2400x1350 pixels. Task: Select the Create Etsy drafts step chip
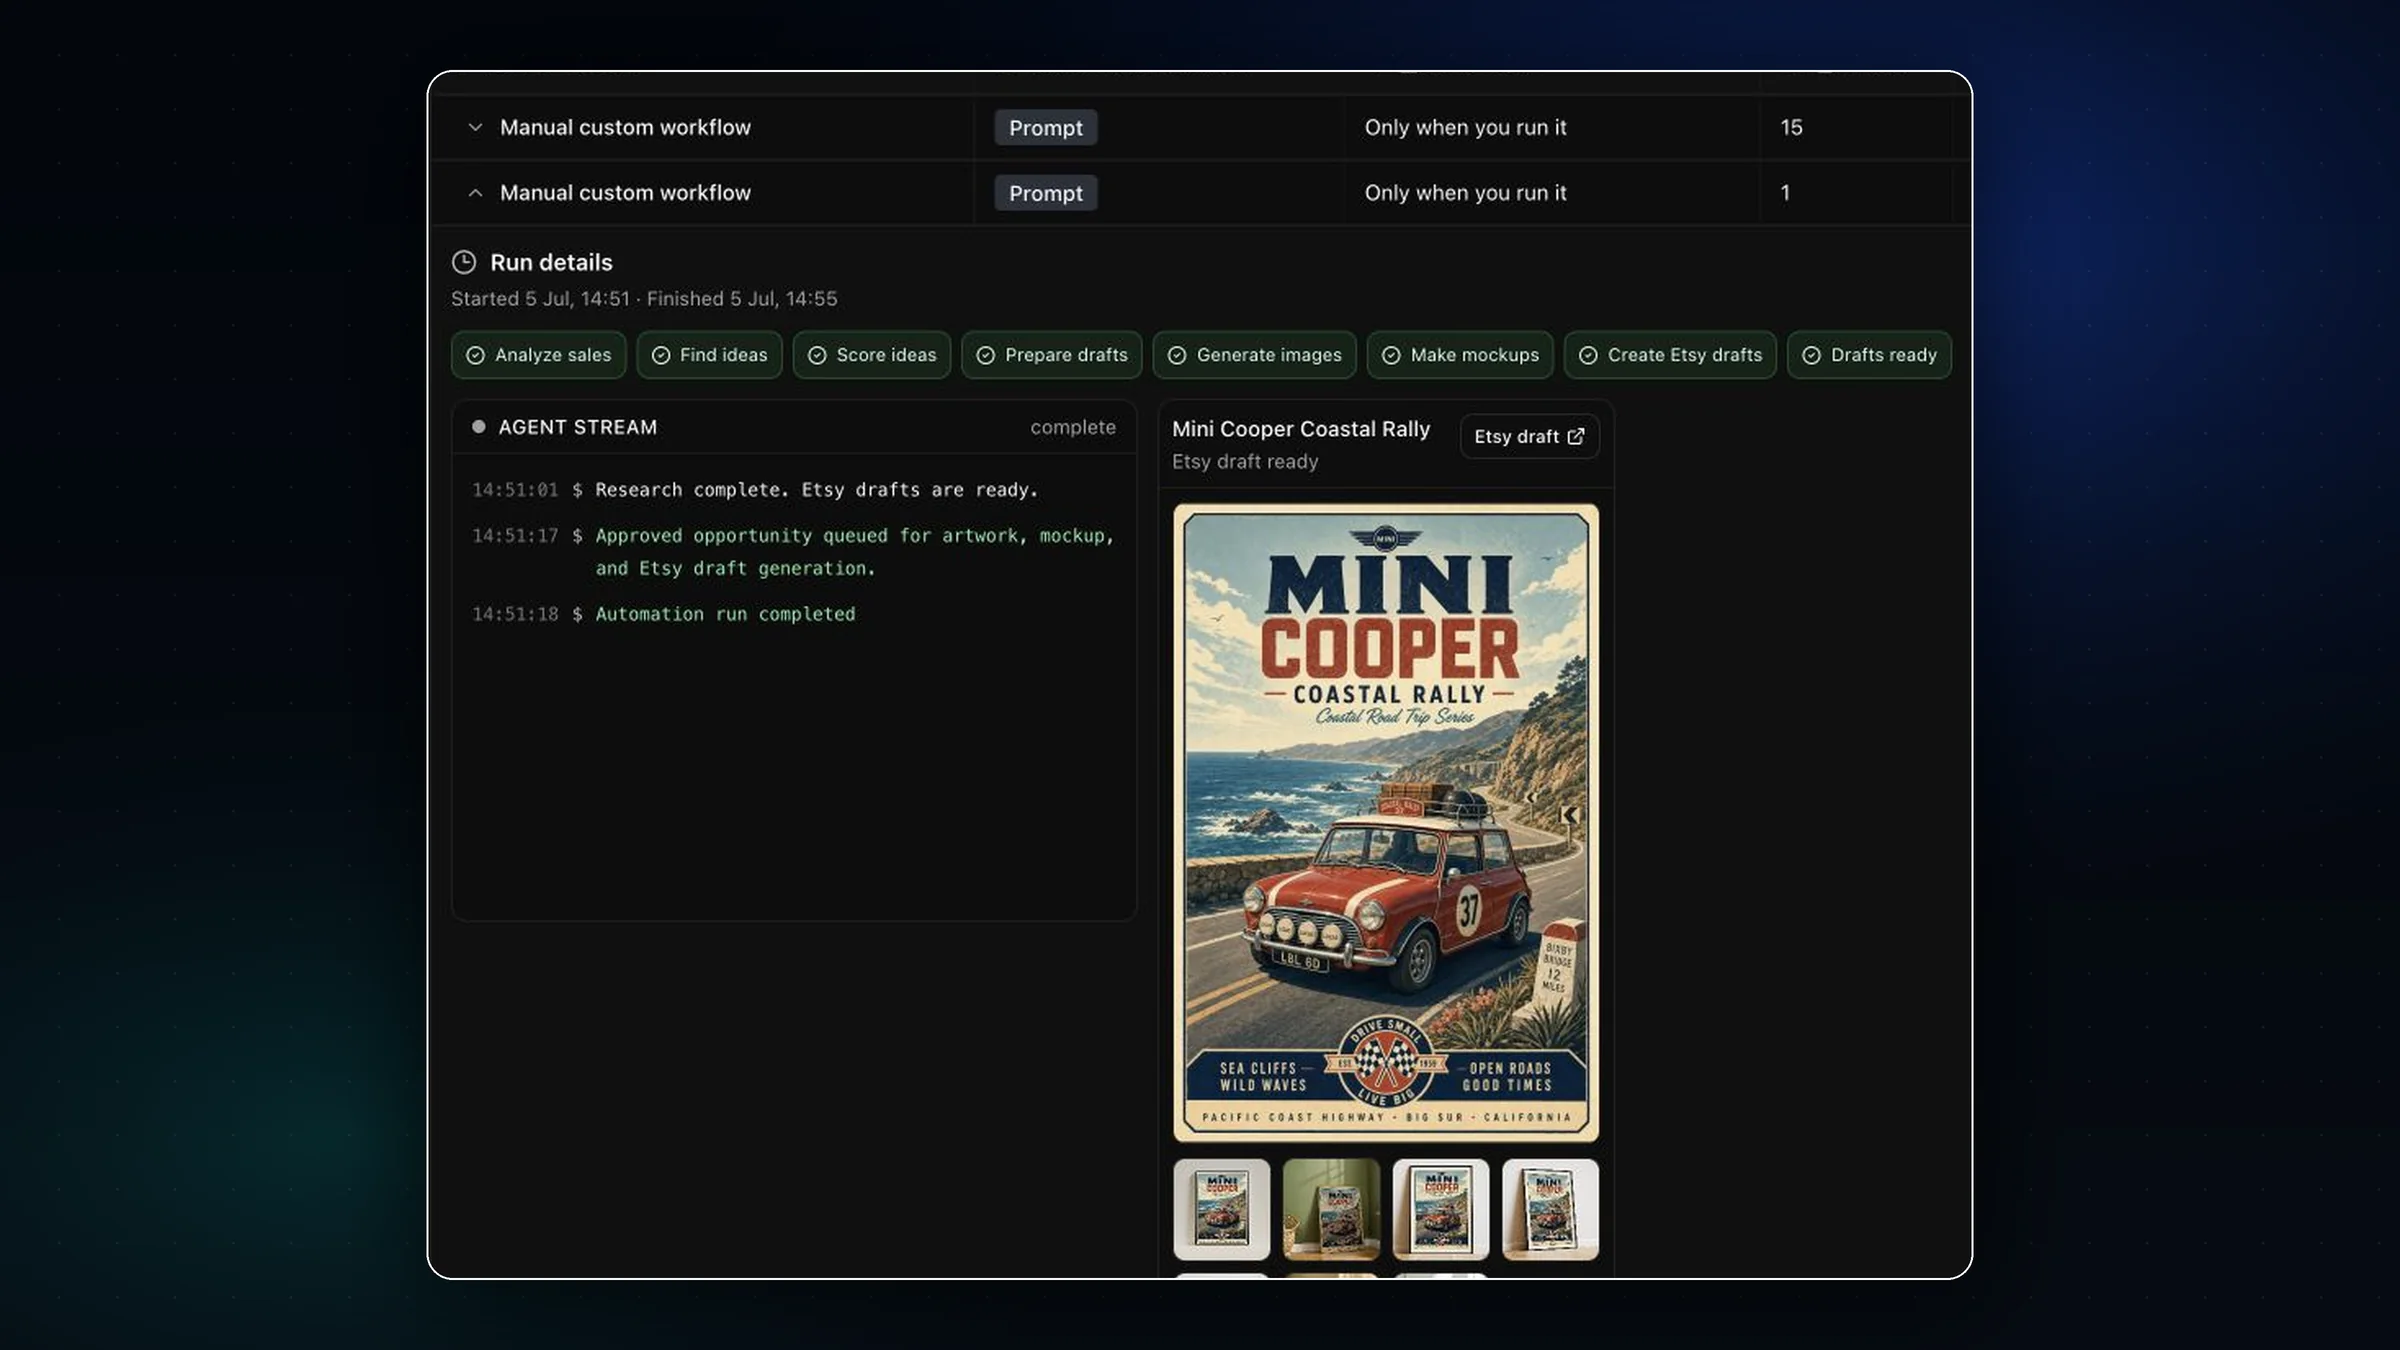1670,355
